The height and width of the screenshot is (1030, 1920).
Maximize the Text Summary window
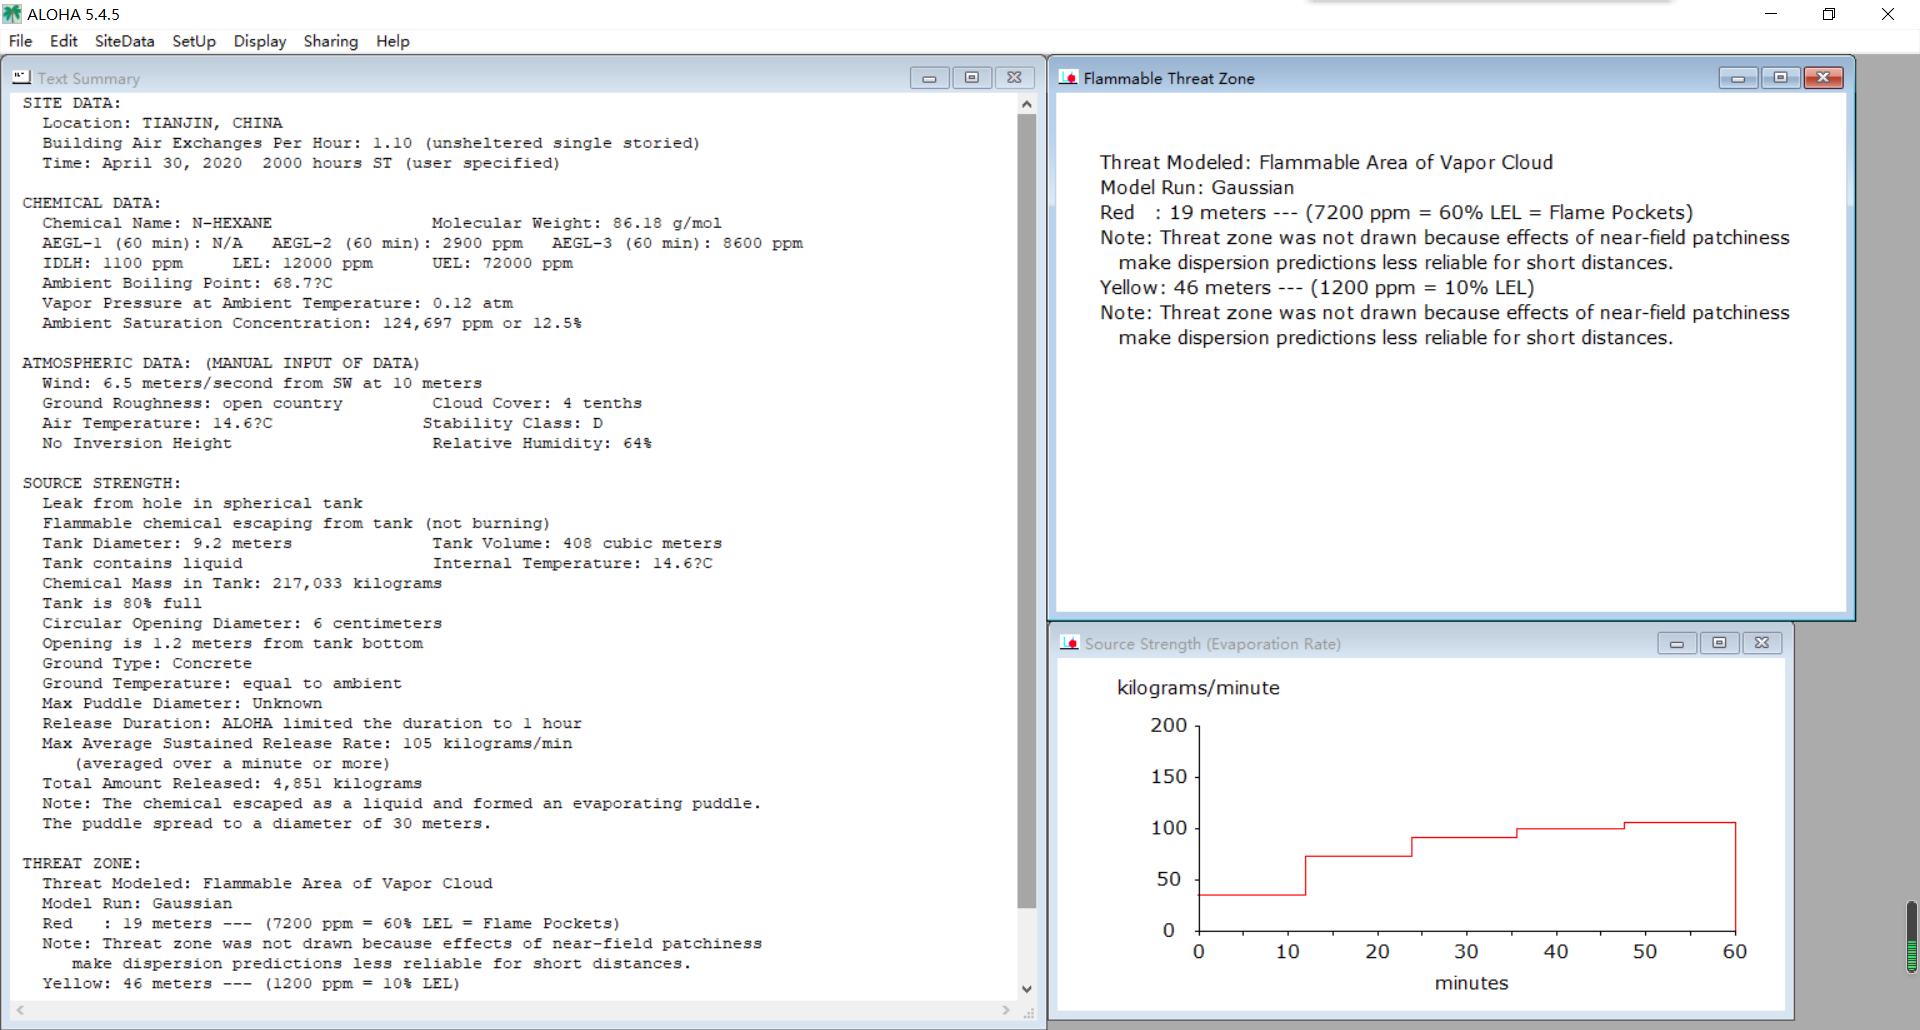[971, 78]
